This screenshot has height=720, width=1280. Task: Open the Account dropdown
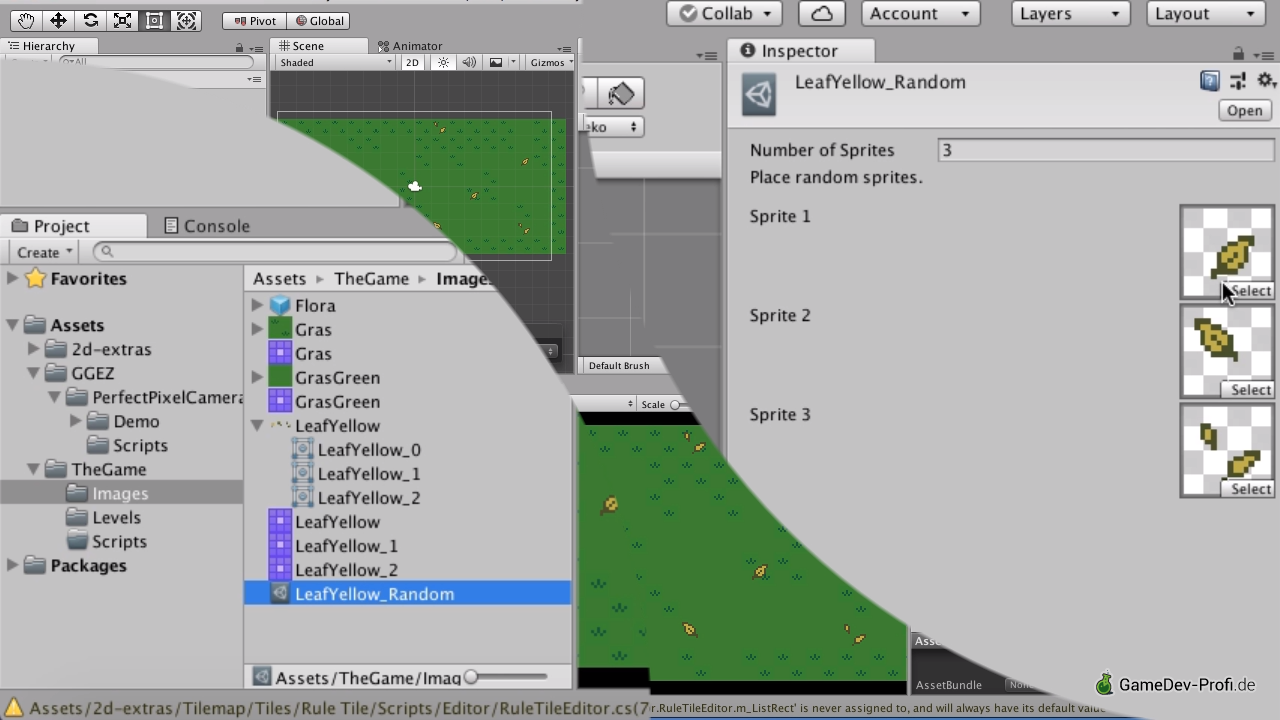click(920, 13)
